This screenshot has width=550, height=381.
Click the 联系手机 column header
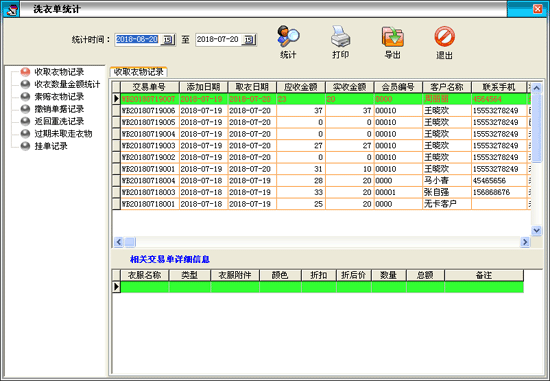(499, 87)
